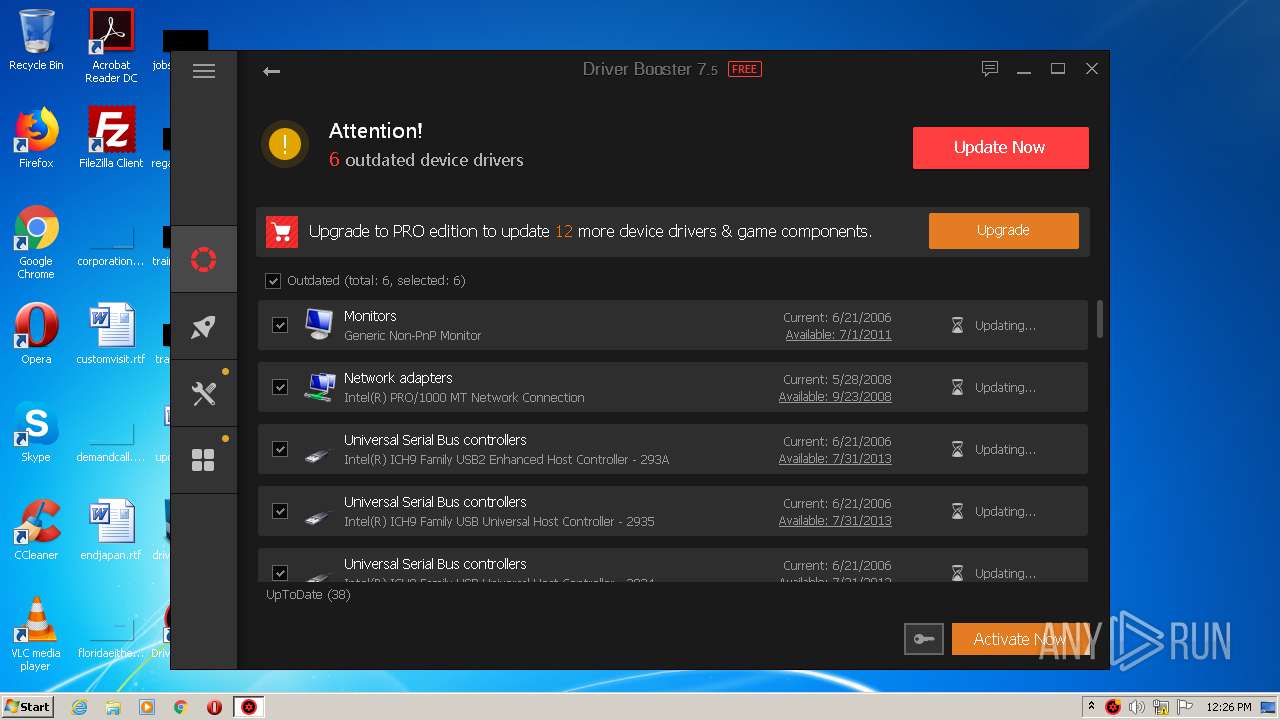The height and width of the screenshot is (720, 1280).
Task: Click hourglass icon in Monitors row
Action: [x=957, y=326]
